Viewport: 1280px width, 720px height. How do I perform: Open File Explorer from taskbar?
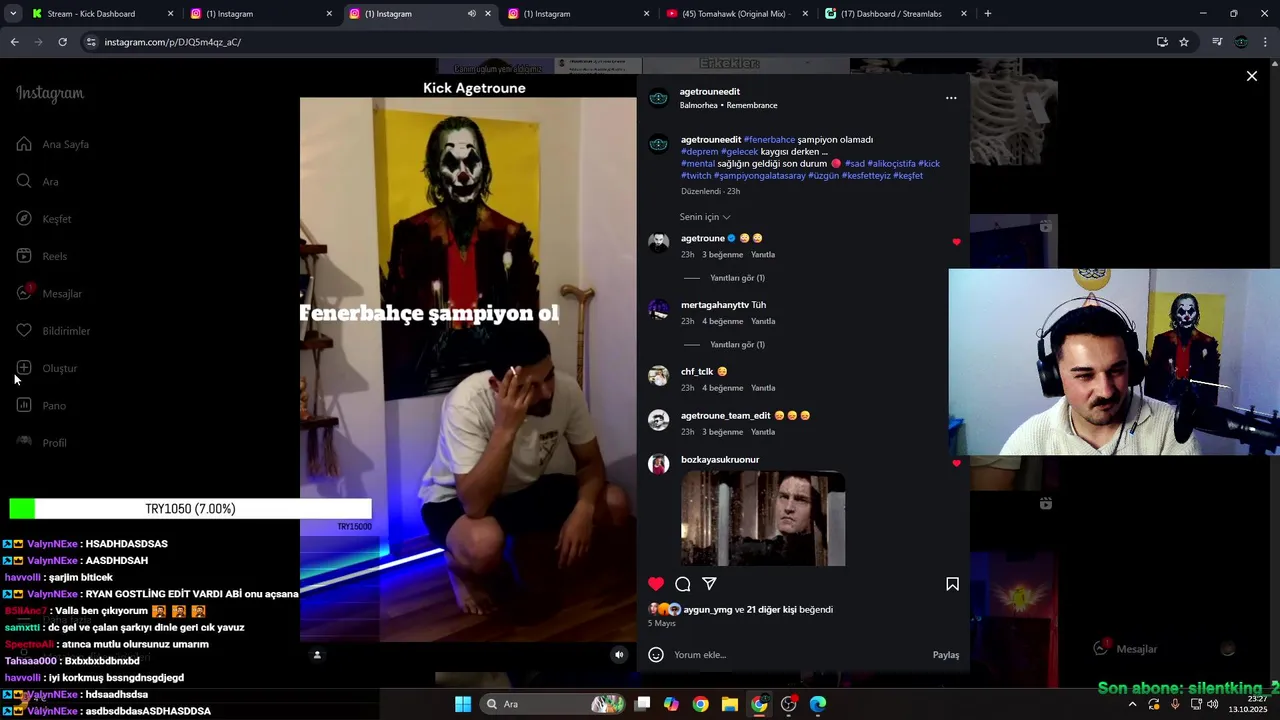click(730, 704)
